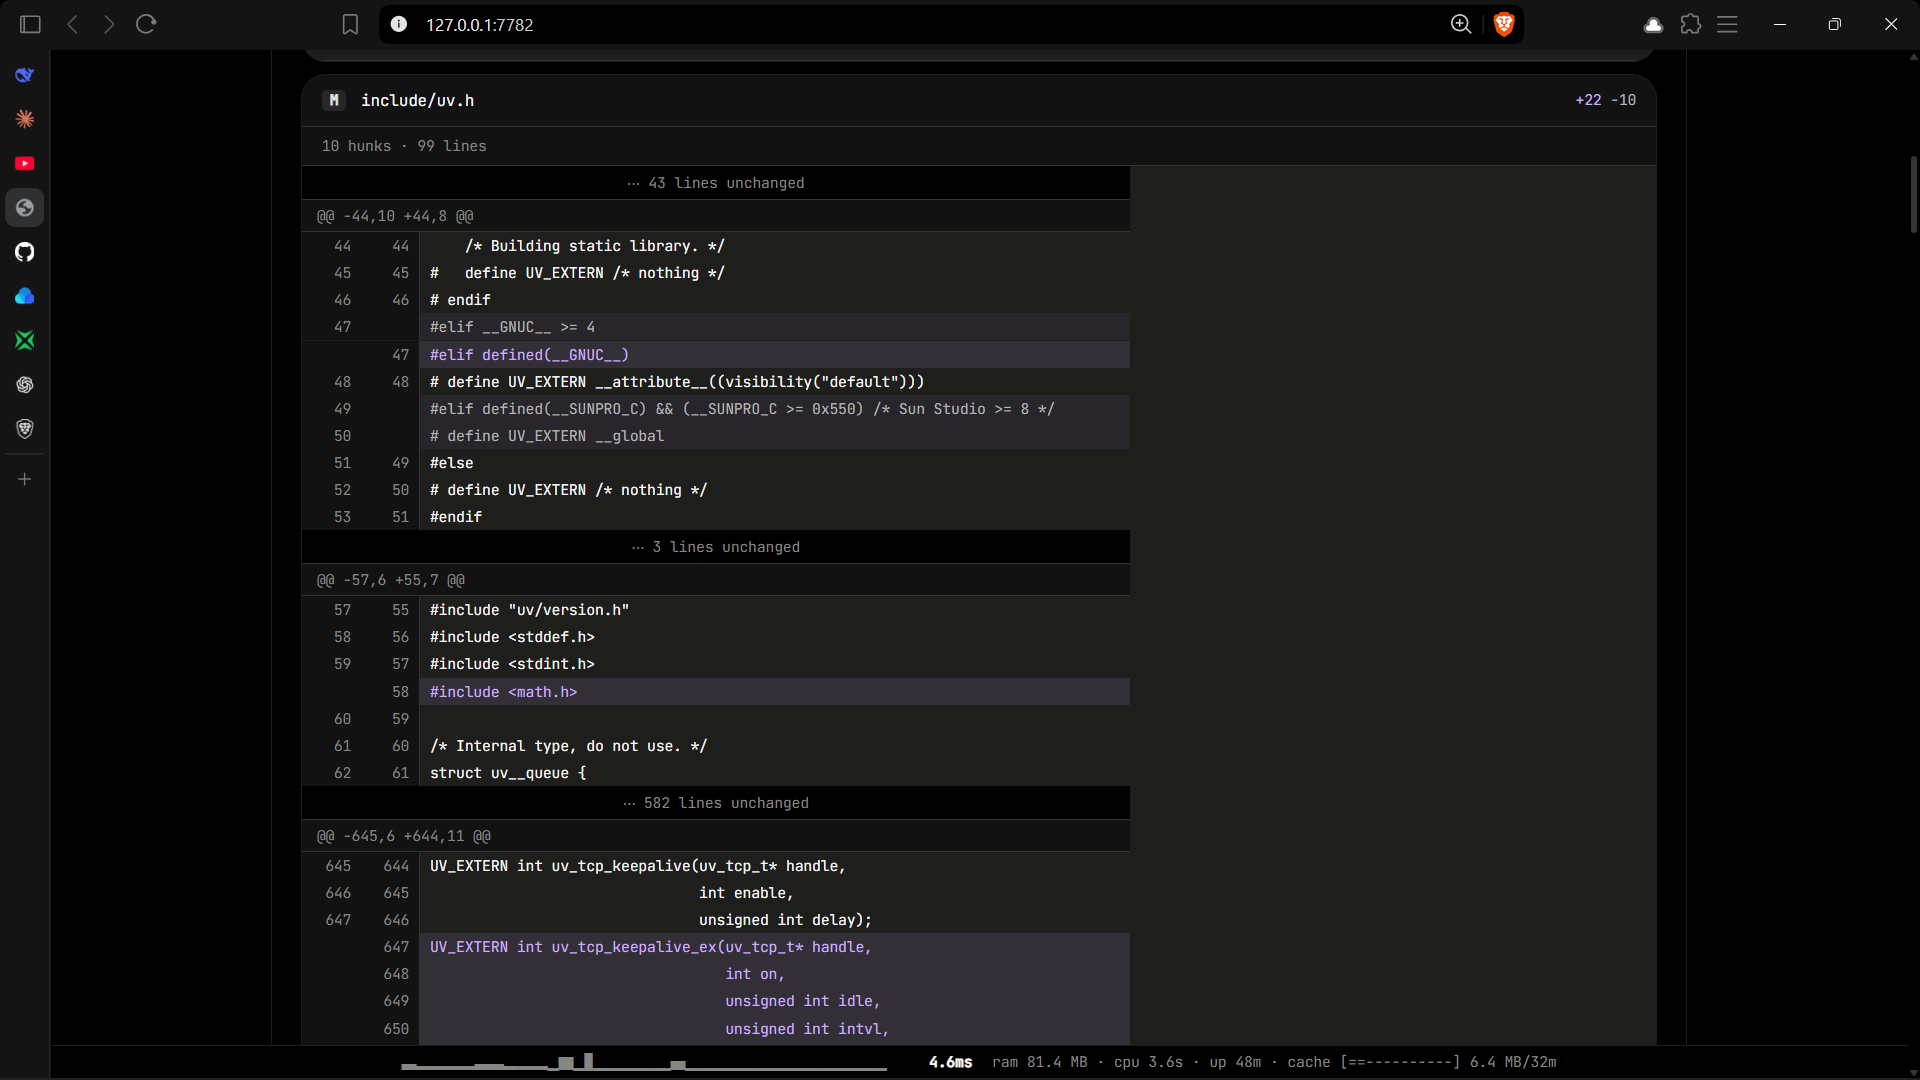Expand the 3 lines unchanged section
Image resolution: width=1920 pixels, height=1080 pixels.
(x=716, y=547)
